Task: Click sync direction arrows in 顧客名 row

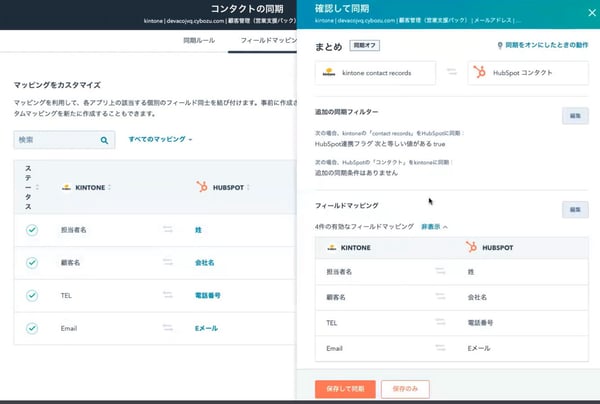Action: (x=168, y=262)
